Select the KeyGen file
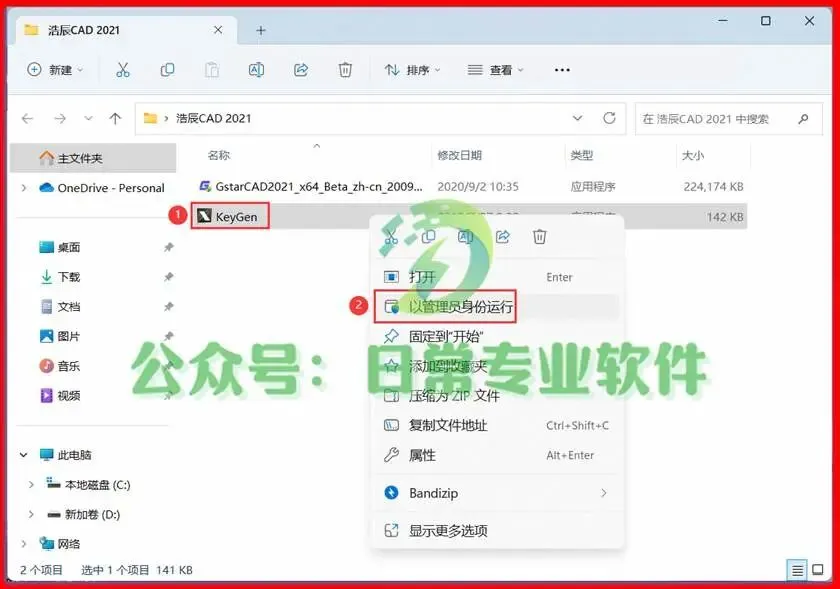 click(230, 217)
